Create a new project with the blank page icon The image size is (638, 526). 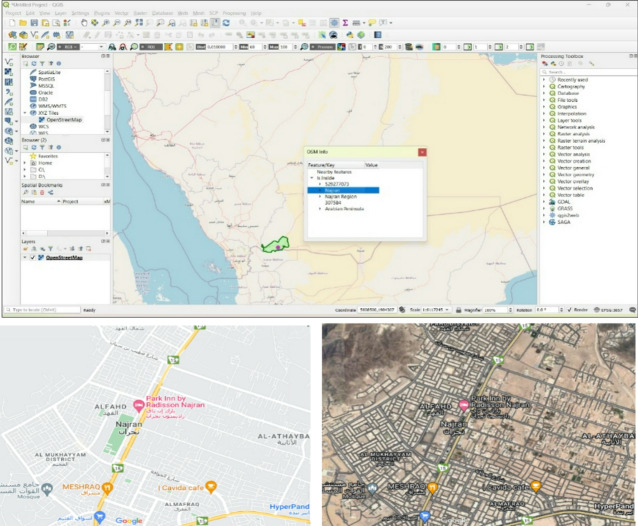click(12, 23)
